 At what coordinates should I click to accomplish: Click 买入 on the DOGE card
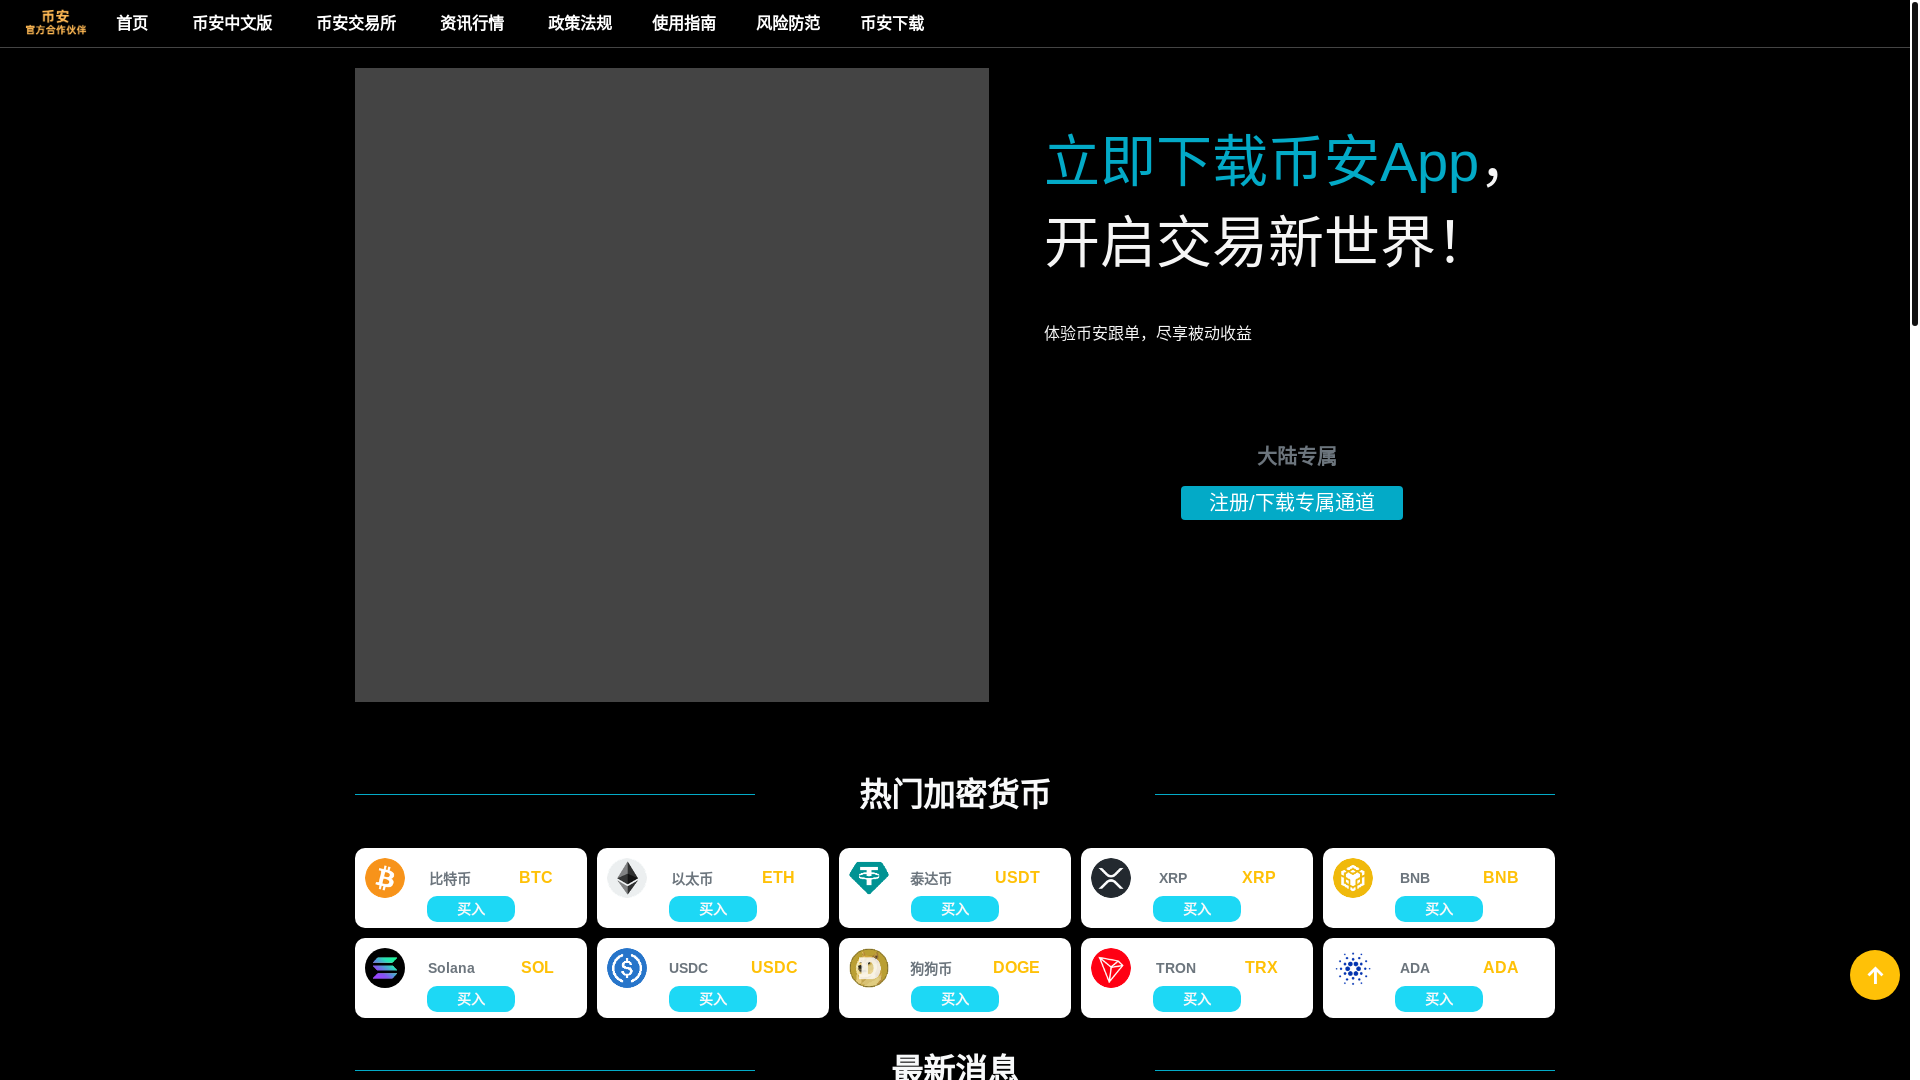point(955,999)
